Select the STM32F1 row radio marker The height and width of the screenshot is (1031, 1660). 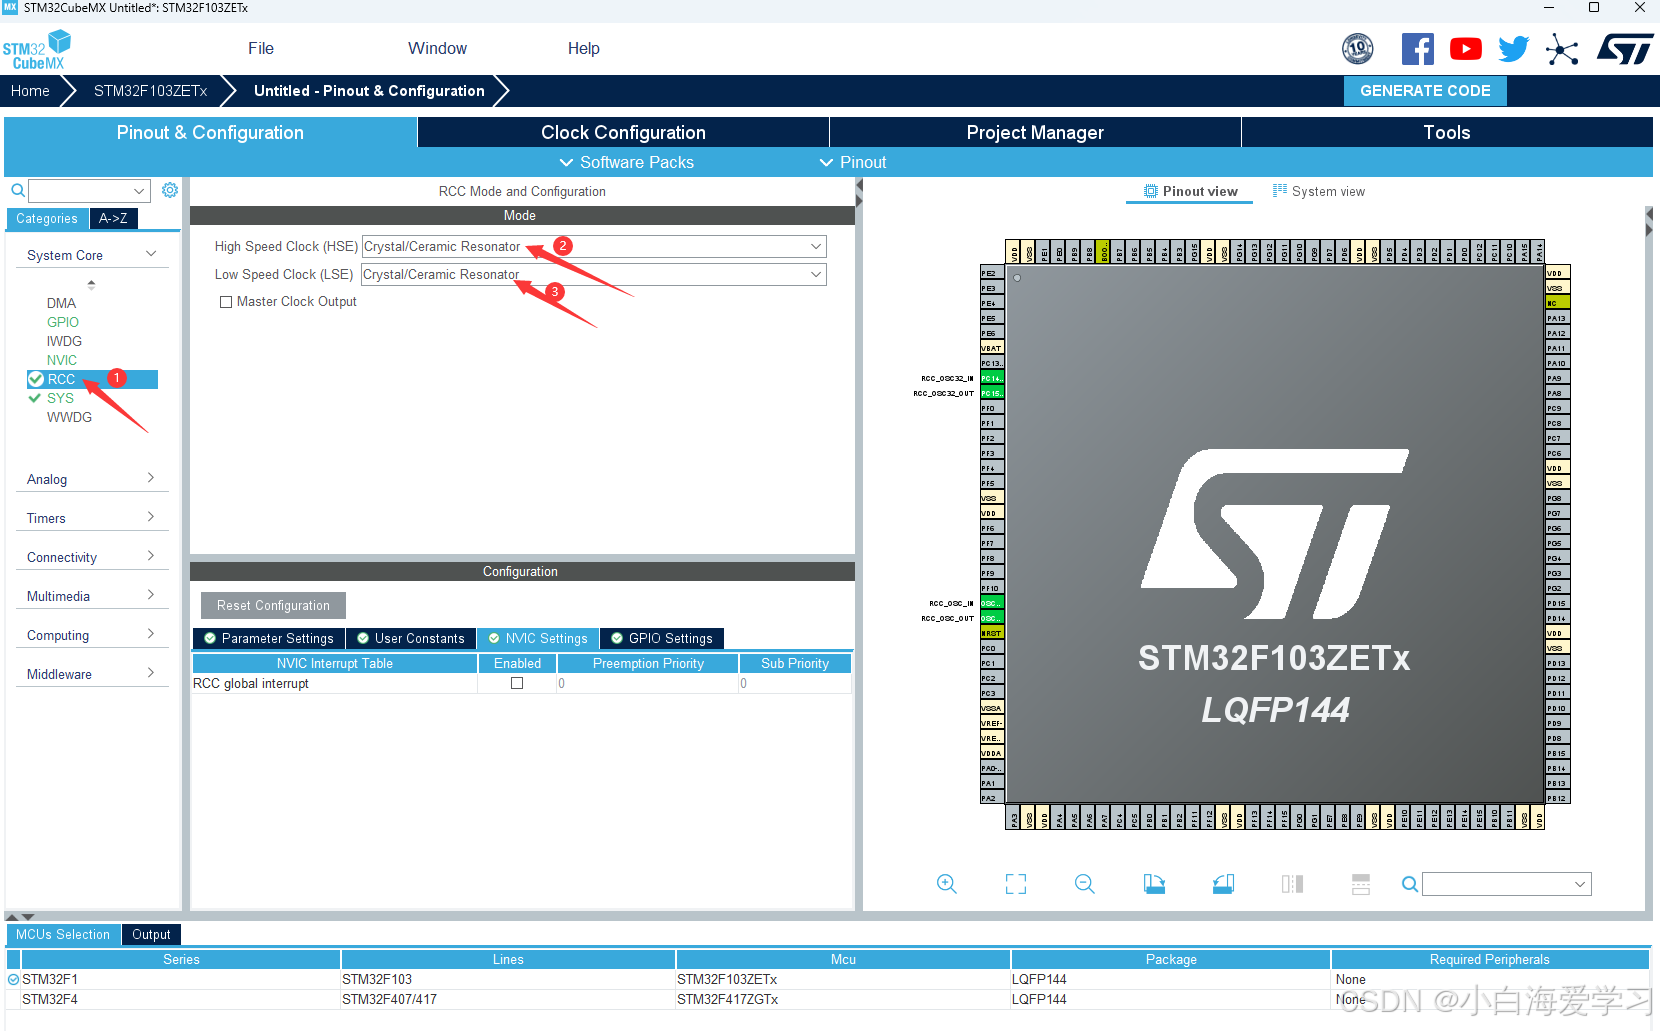point(14,980)
